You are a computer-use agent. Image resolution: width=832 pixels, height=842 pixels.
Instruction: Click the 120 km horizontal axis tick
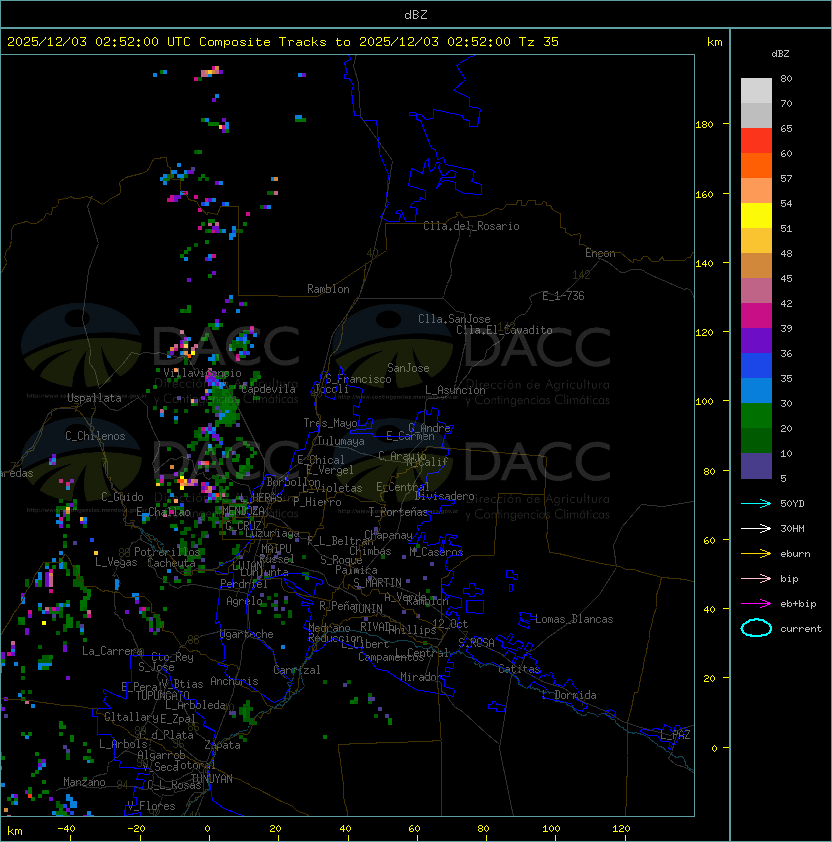point(621,829)
